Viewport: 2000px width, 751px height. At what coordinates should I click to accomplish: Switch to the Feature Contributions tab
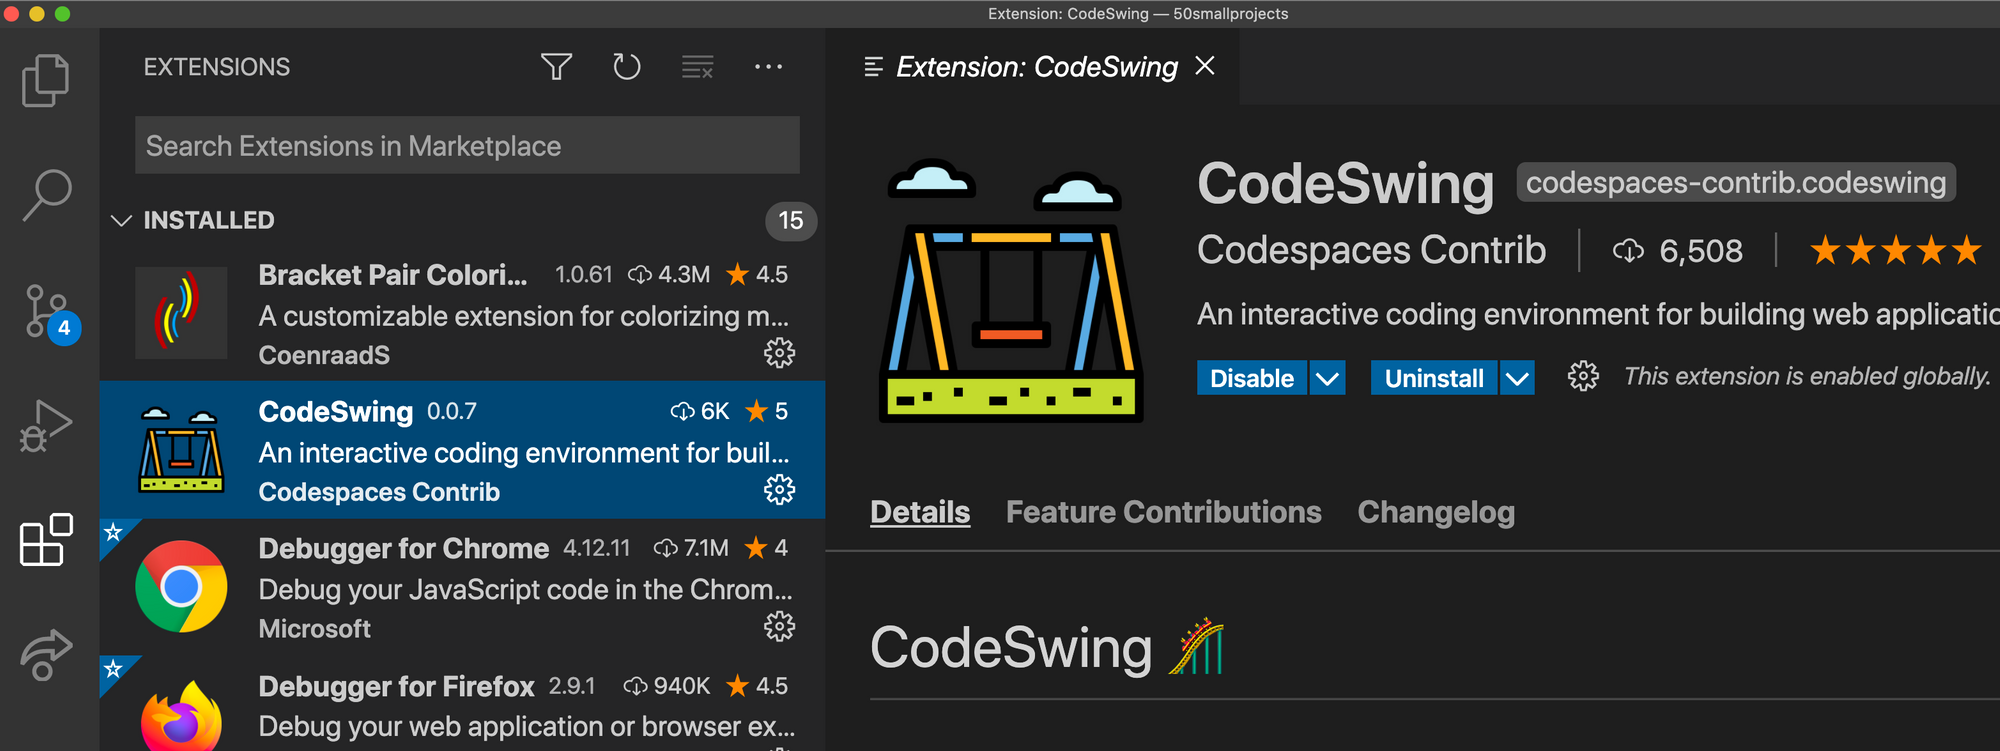1164,512
